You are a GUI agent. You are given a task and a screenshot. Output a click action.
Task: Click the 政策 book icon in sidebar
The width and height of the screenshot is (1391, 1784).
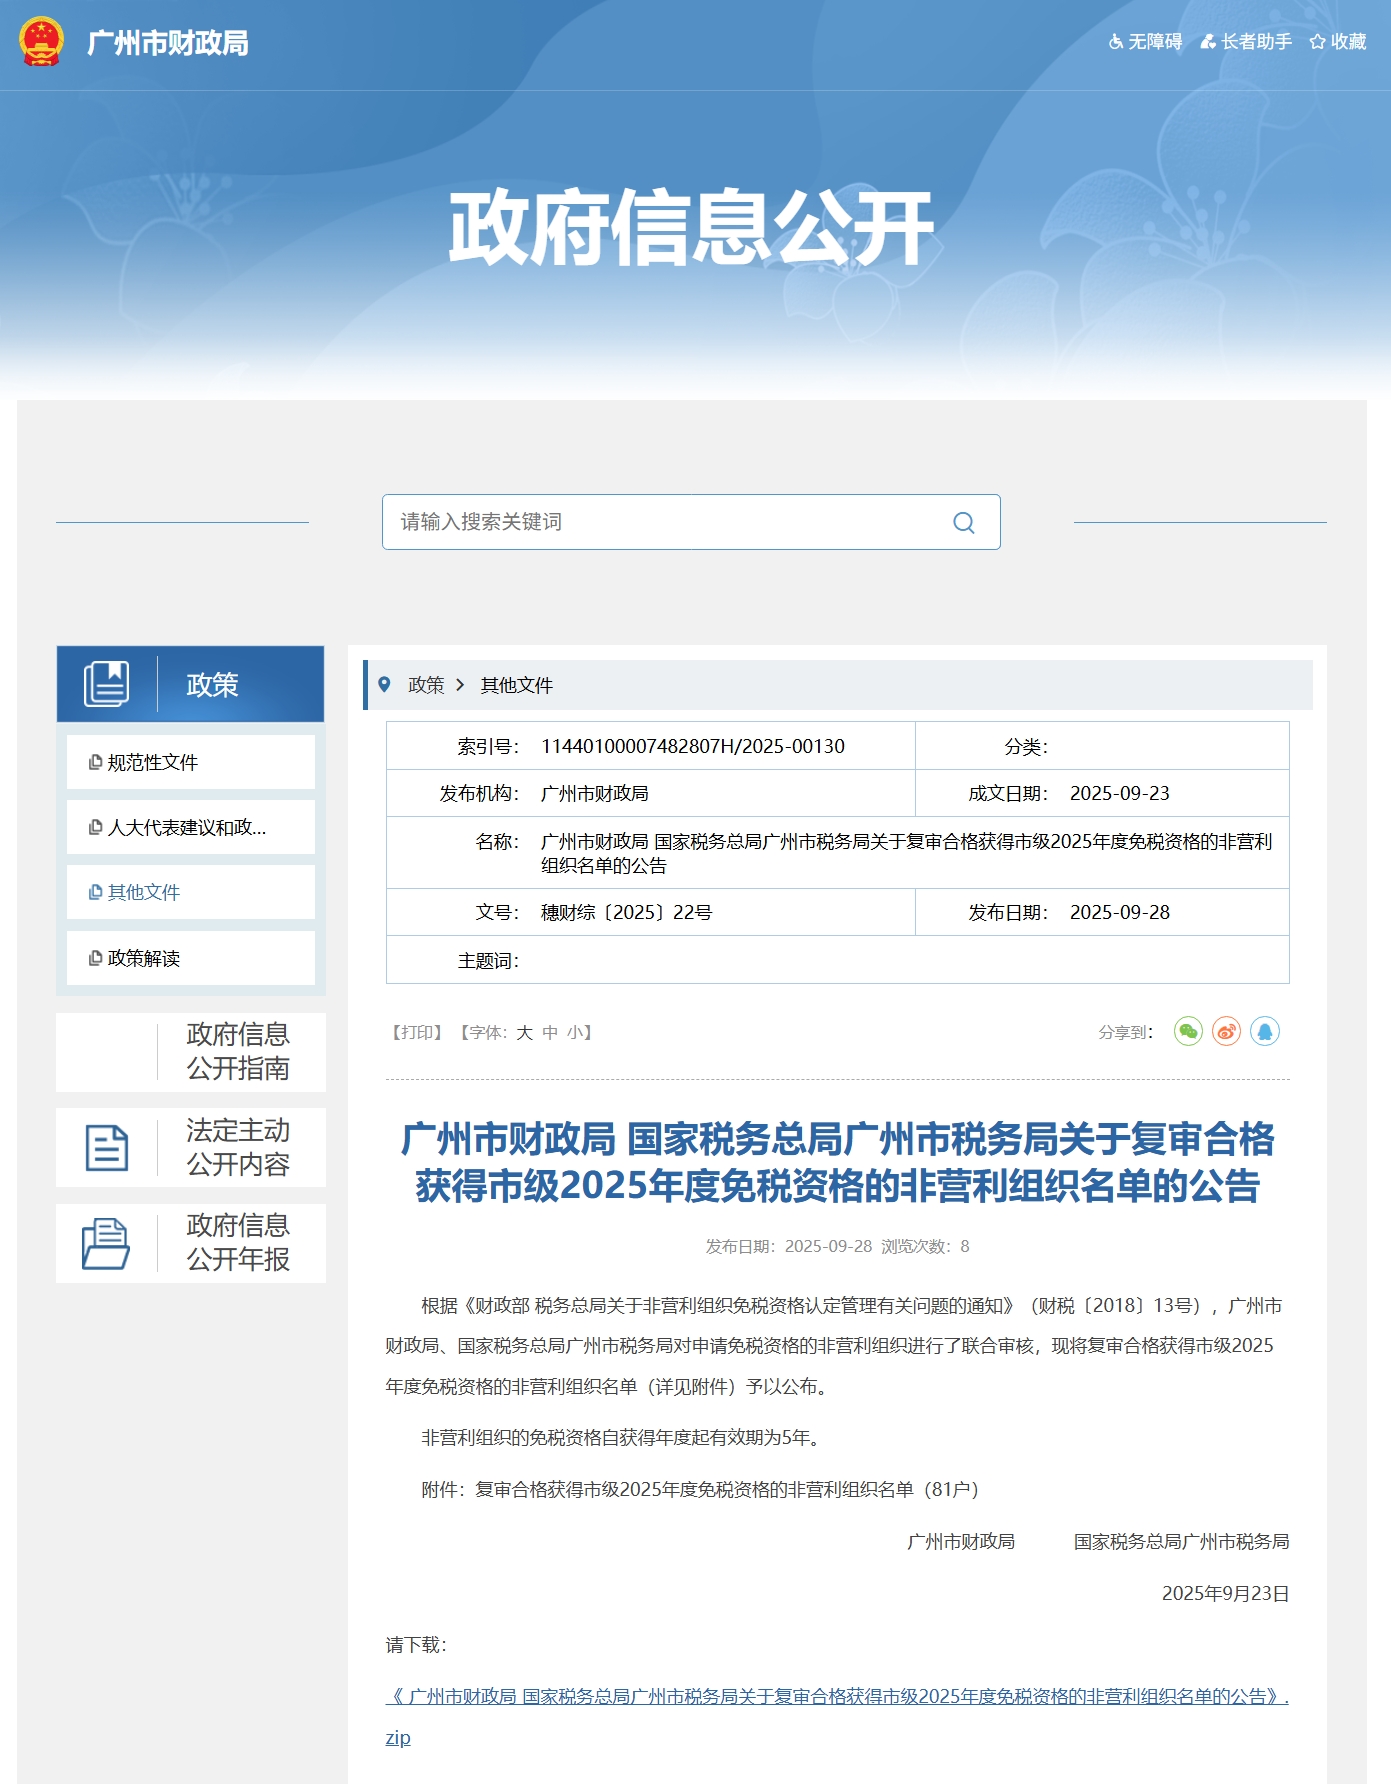pos(107,684)
